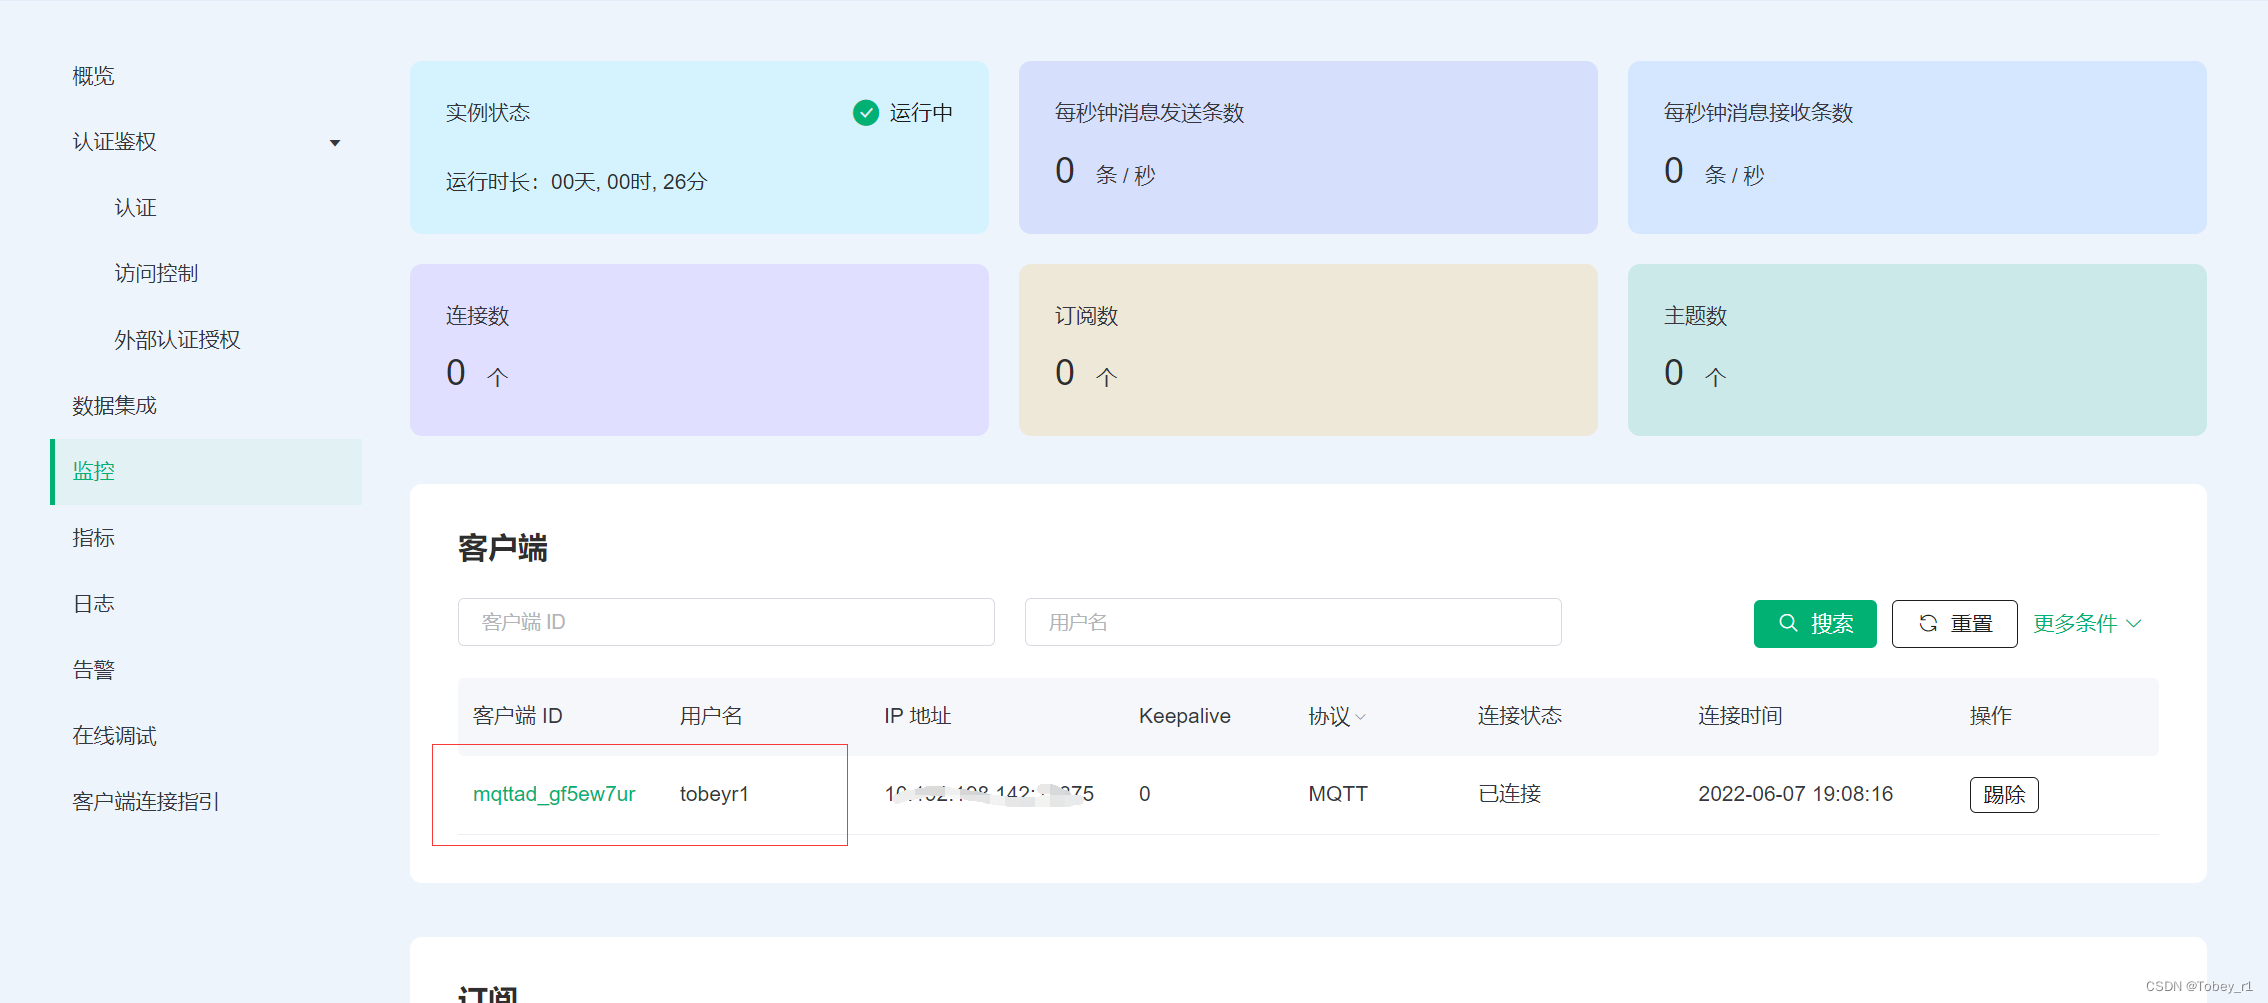The height and width of the screenshot is (1003, 2268).
Task: Click the 连接时间 column header
Action: tap(1740, 716)
